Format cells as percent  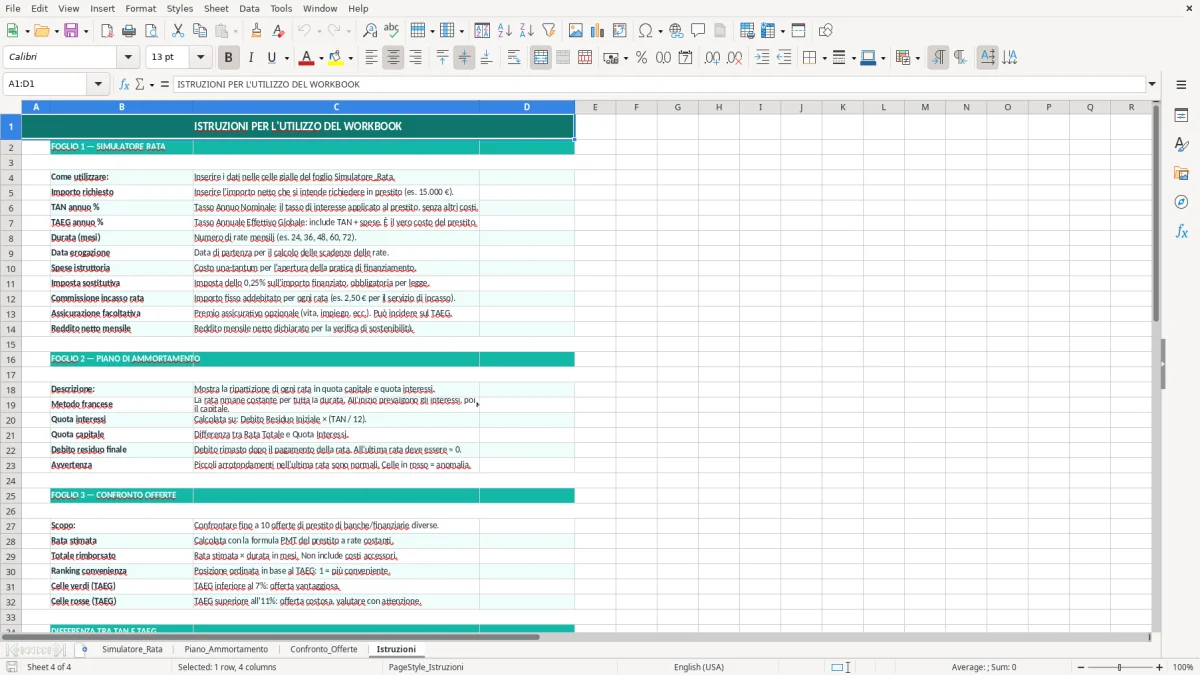point(641,58)
